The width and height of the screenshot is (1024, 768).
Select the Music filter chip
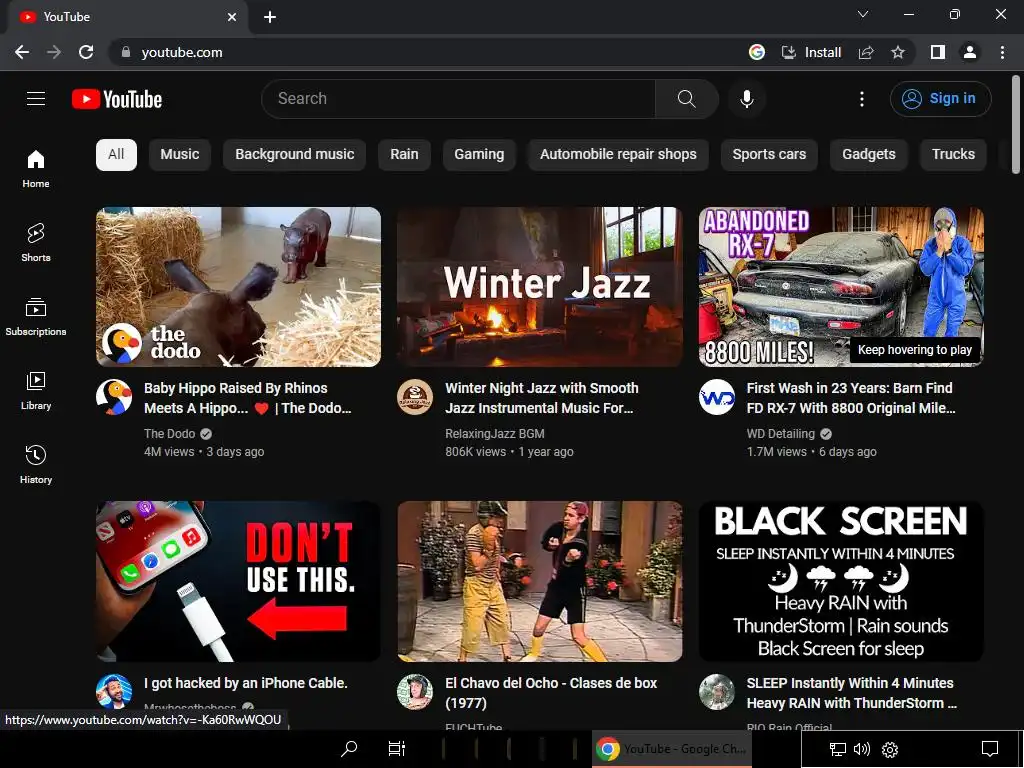[180, 155]
